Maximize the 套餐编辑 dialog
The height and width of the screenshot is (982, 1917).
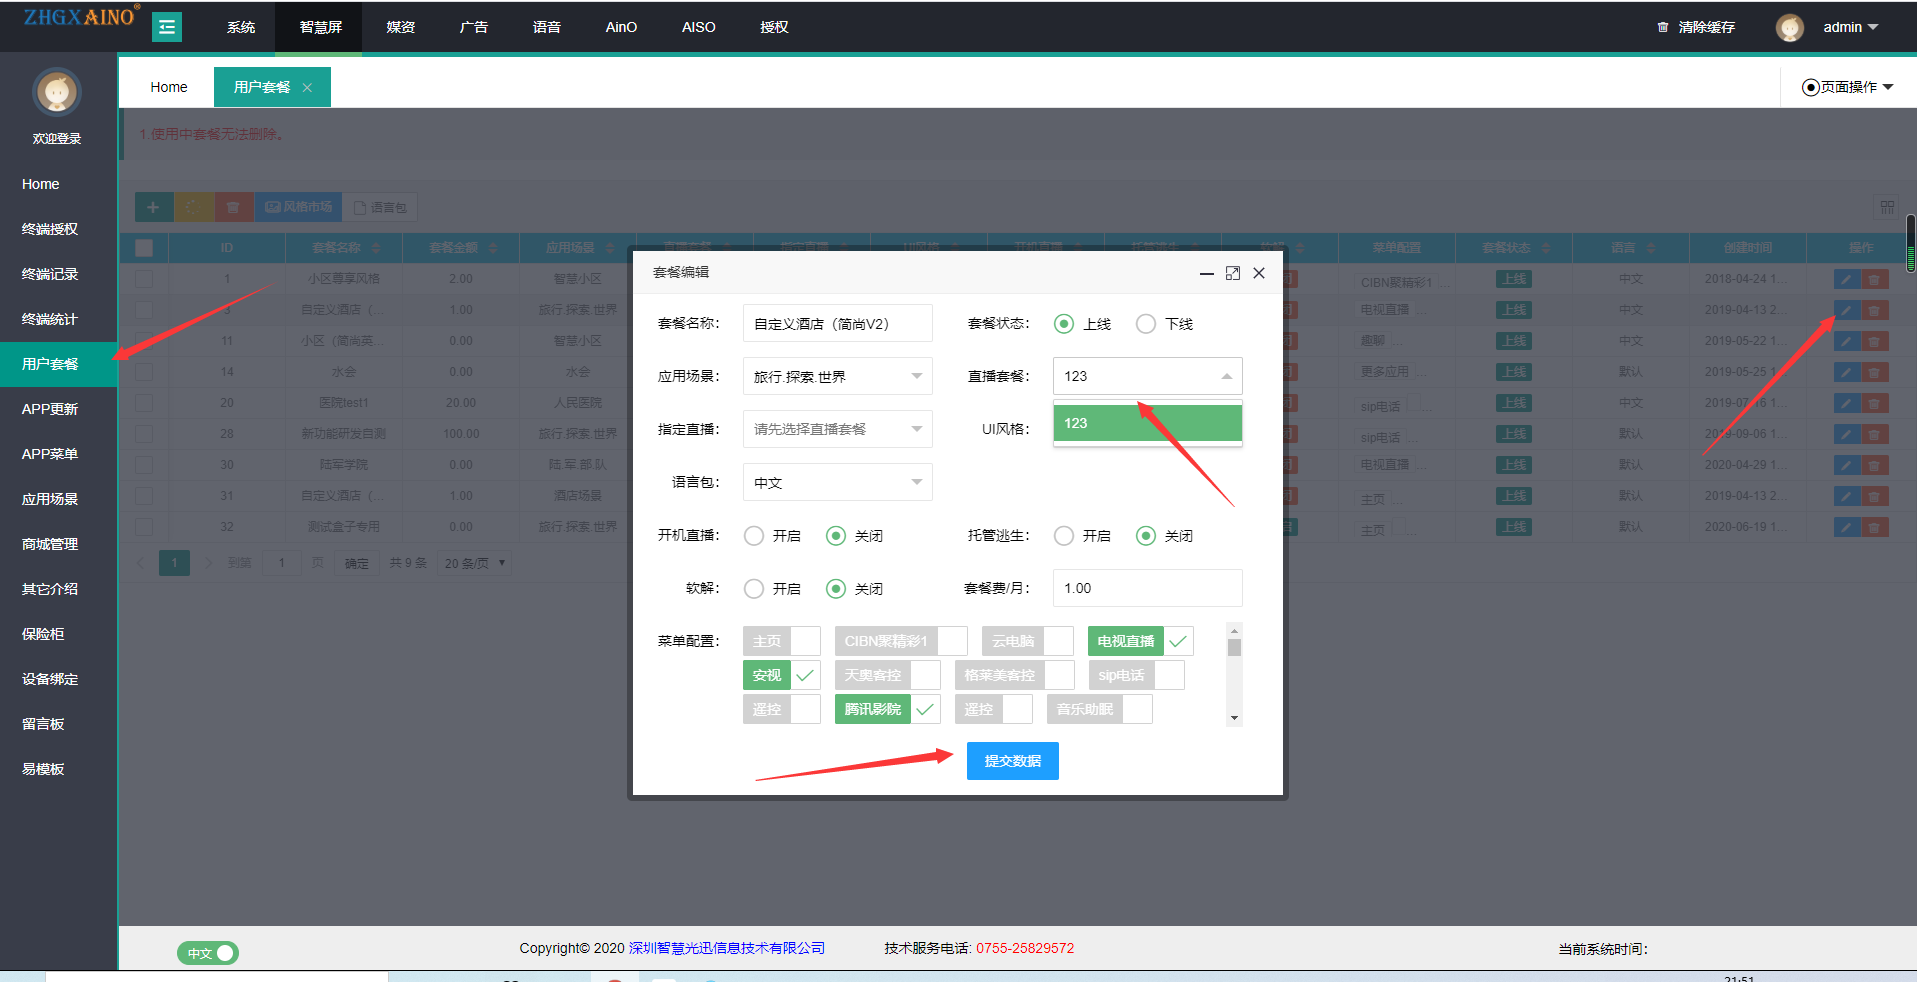click(x=1232, y=273)
